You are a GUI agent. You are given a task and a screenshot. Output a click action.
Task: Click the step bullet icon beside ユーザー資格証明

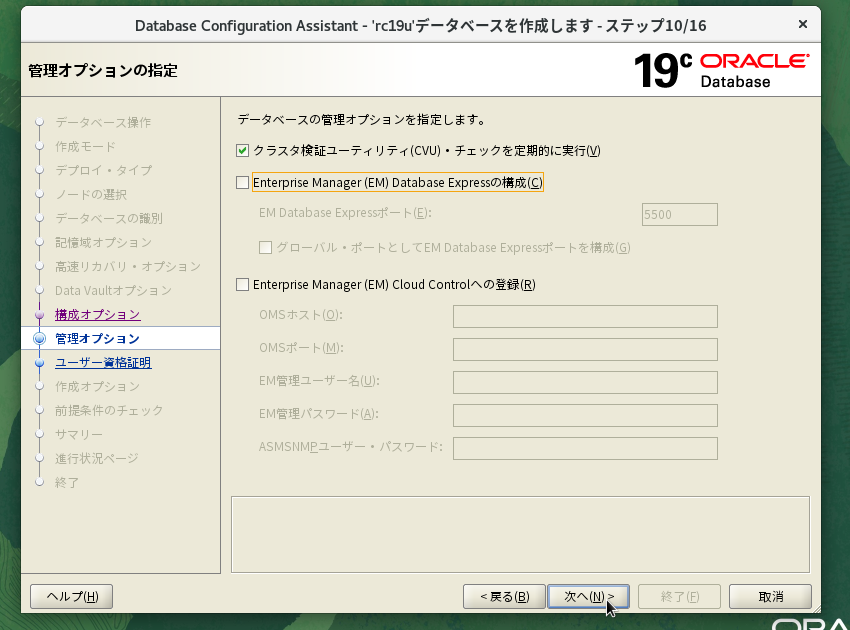click(x=40, y=363)
